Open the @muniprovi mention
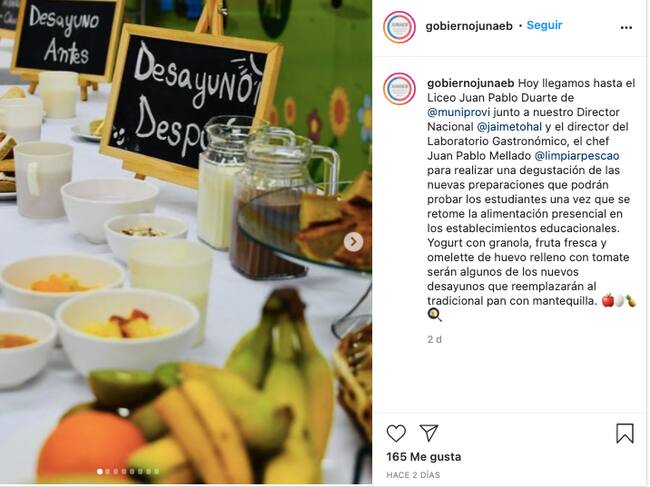The width and height of the screenshot is (650, 487). 458,112
